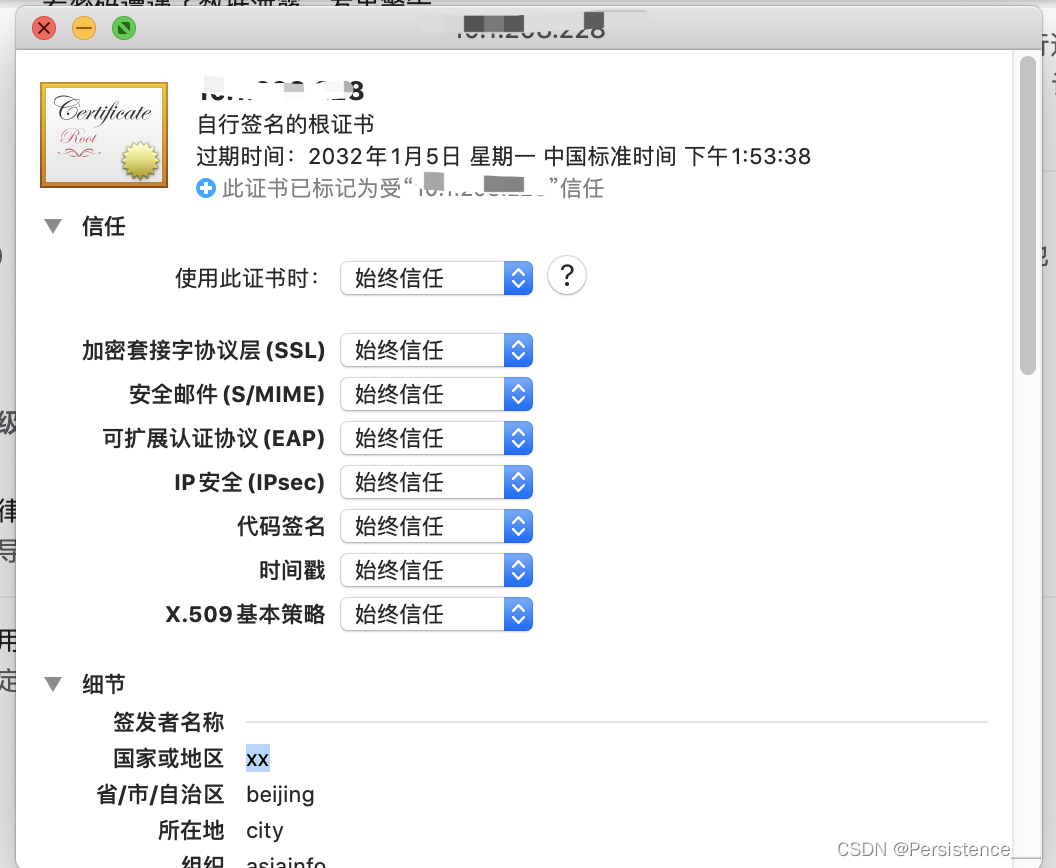1056x868 pixels.
Task: Click the city locality value
Action: coord(265,830)
